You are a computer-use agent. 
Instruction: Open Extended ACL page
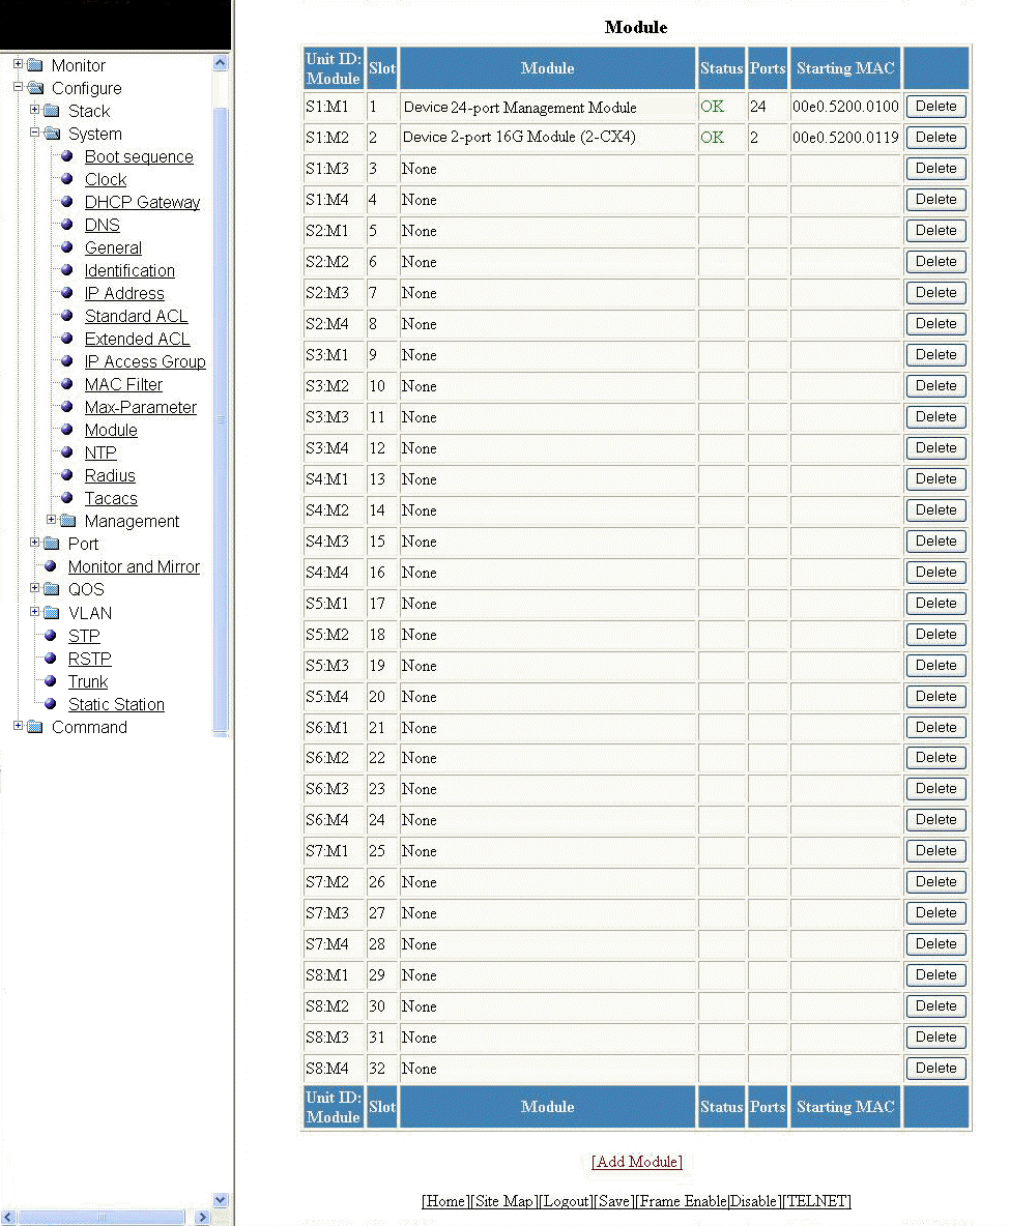coord(137,339)
